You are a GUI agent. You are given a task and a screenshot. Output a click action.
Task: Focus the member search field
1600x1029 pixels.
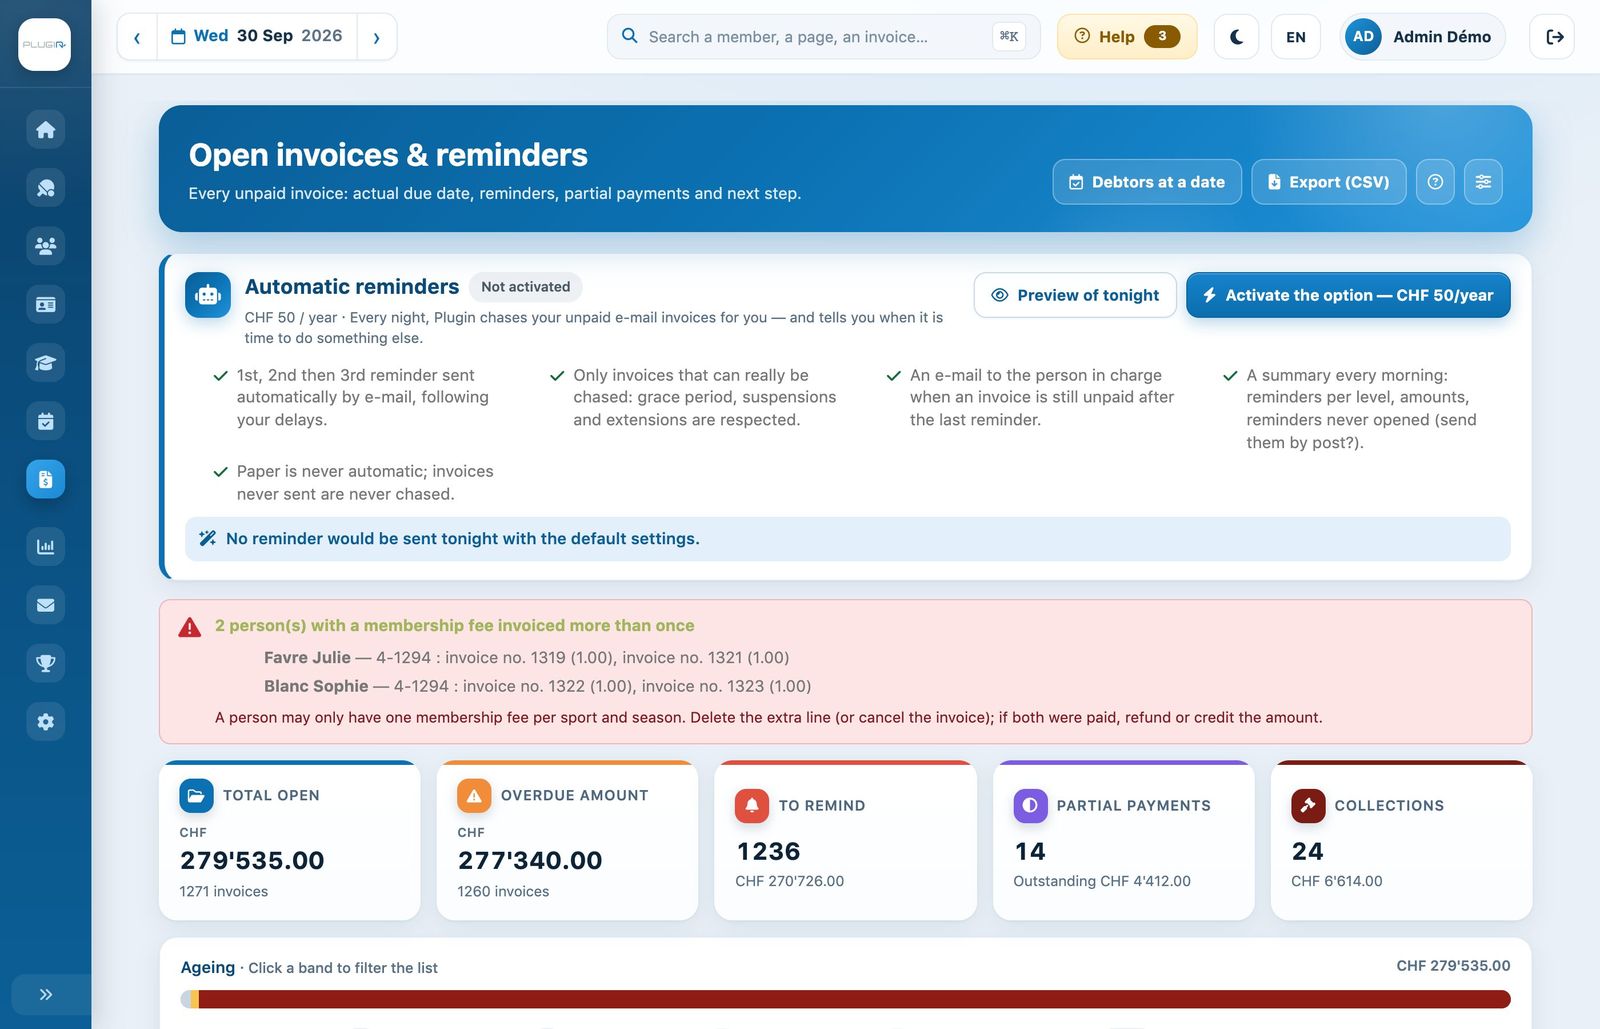point(823,37)
